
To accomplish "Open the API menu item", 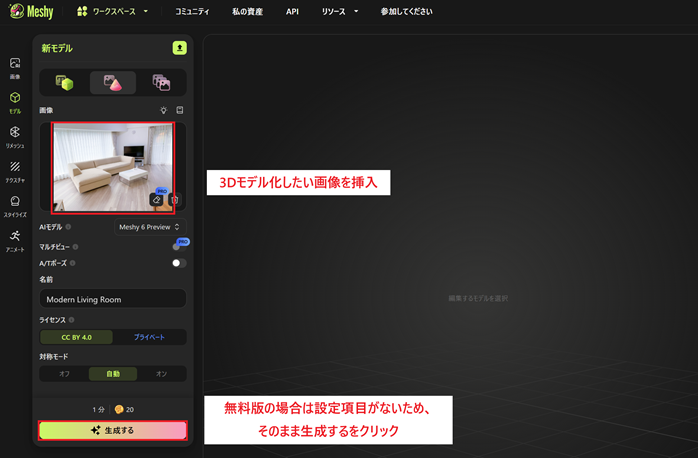I will click(x=292, y=12).
